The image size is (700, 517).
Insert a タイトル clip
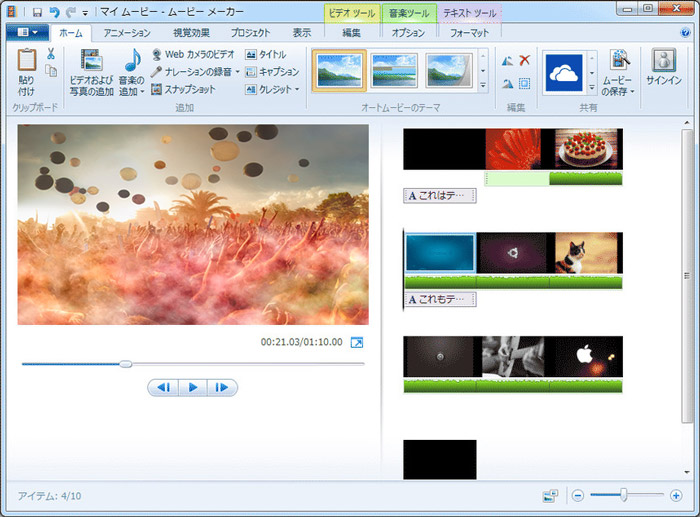(x=266, y=54)
